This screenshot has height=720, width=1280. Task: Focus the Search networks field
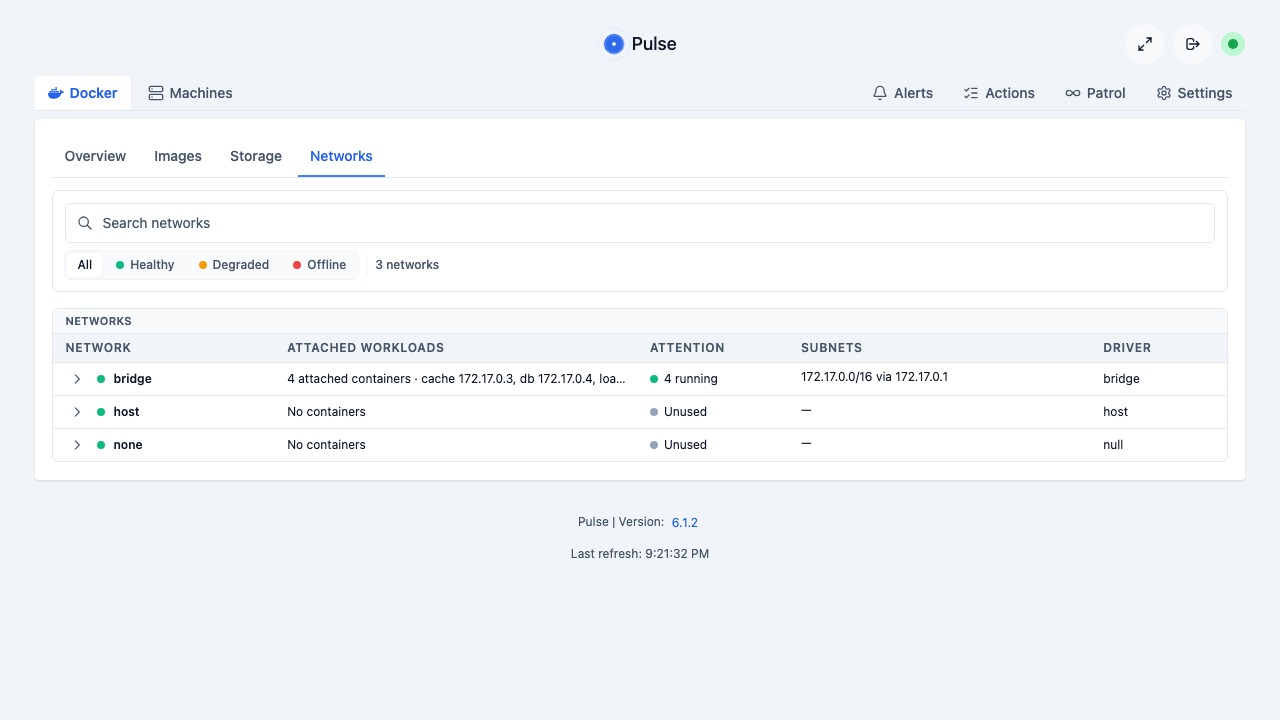[640, 223]
